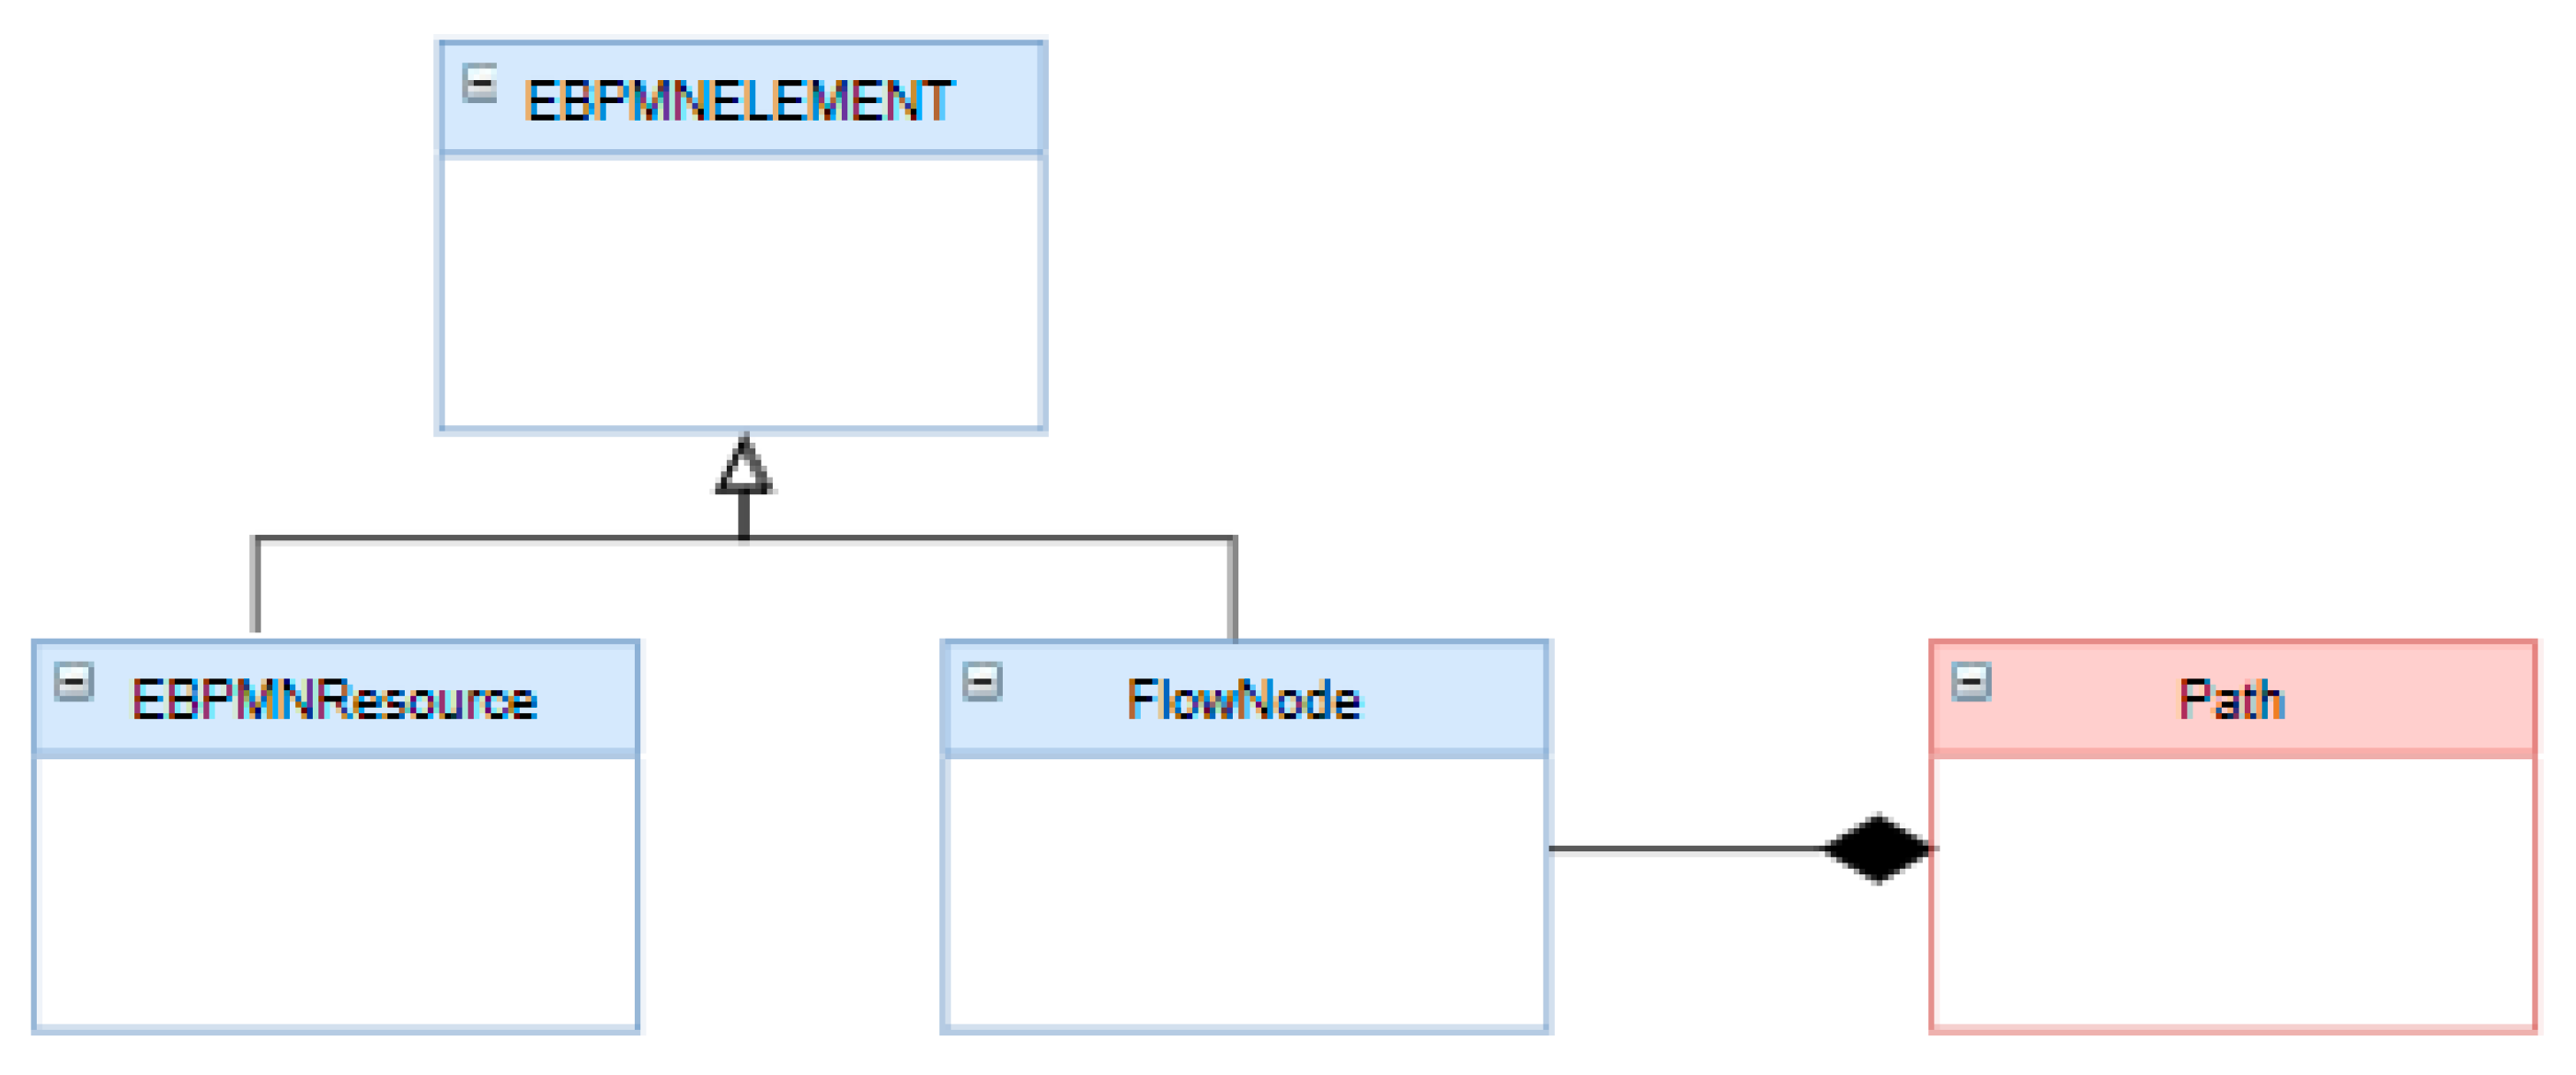This screenshot has height=1075, width=2576.
Task: Collapse the EBPMNELEMENT class compartment
Action: pyautogui.click(x=480, y=84)
